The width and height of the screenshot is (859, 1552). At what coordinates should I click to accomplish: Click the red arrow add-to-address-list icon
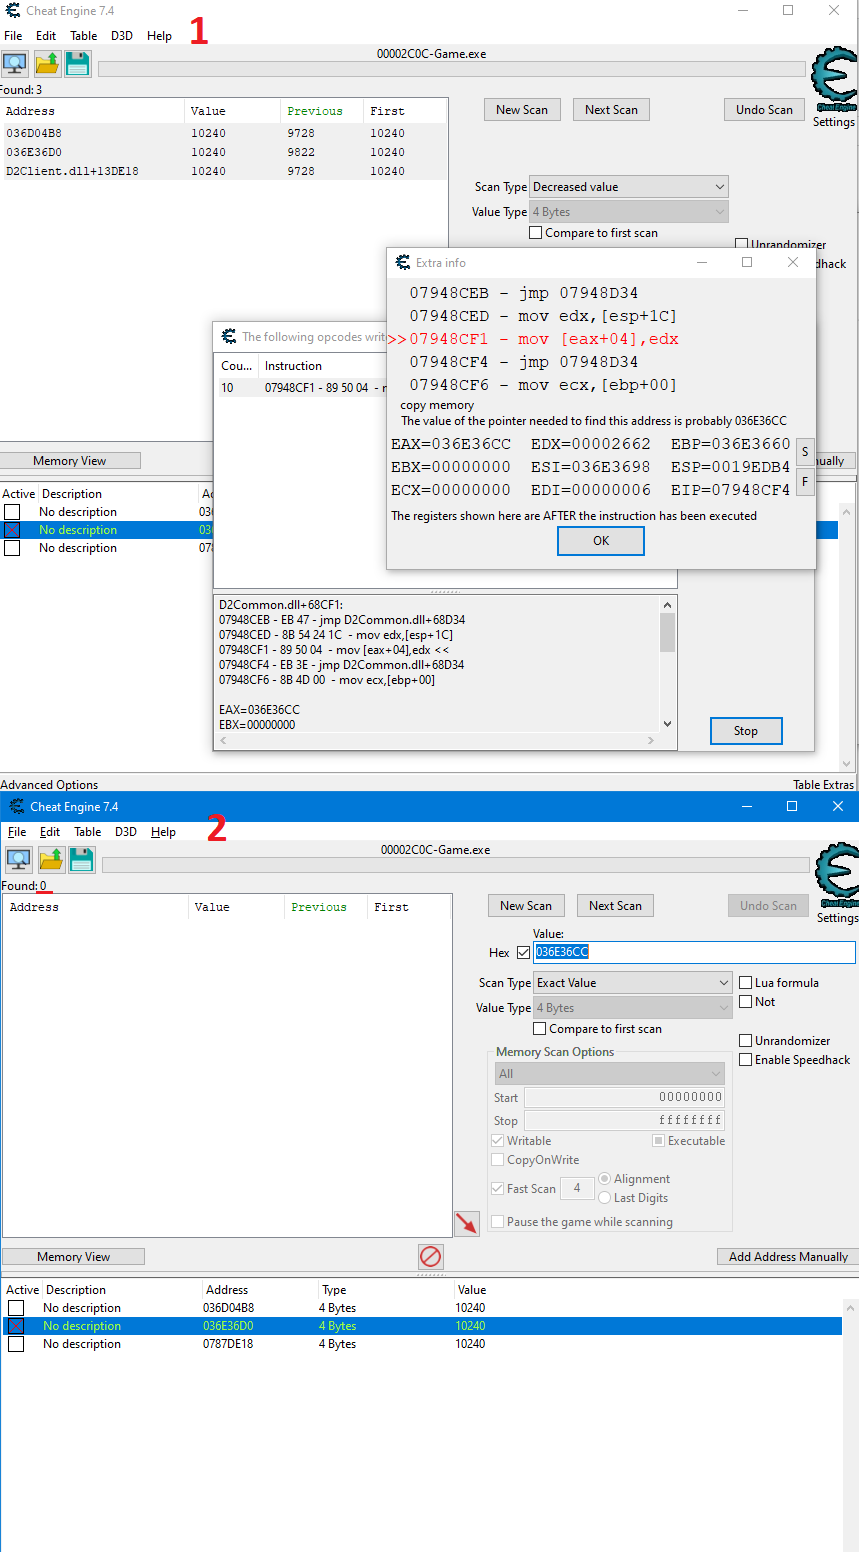pos(466,1223)
